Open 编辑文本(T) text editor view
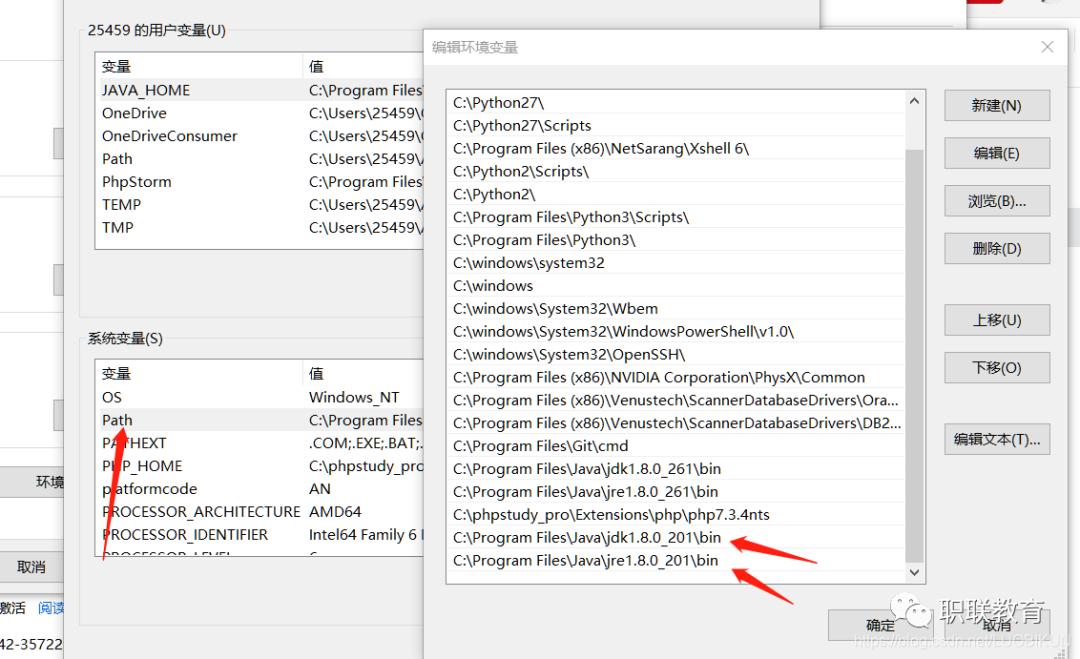The height and width of the screenshot is (659, 1080). click(996, 439)
